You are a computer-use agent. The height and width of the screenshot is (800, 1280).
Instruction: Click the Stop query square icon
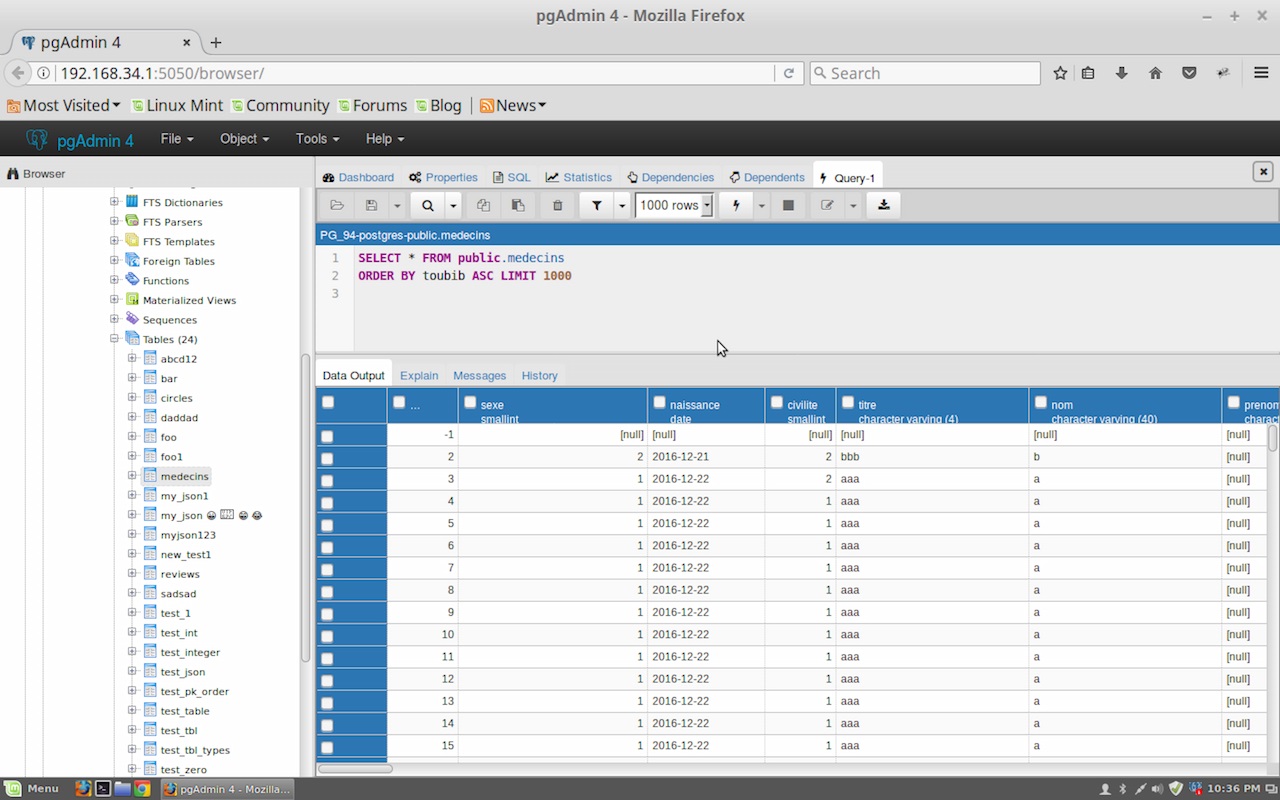click(788, 206)
